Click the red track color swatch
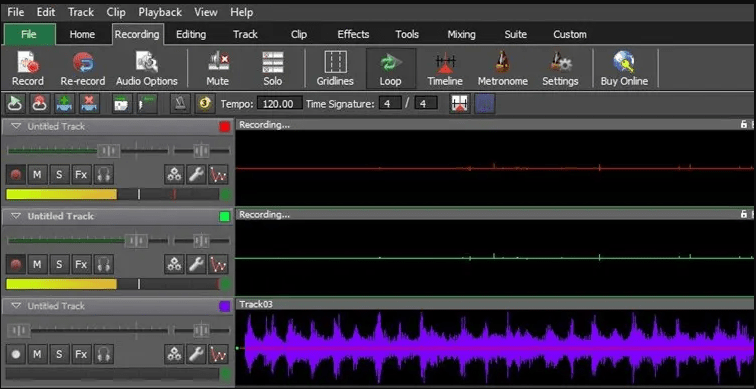The width and height of the screenshot is (756, 389). [x=224, y=127]
